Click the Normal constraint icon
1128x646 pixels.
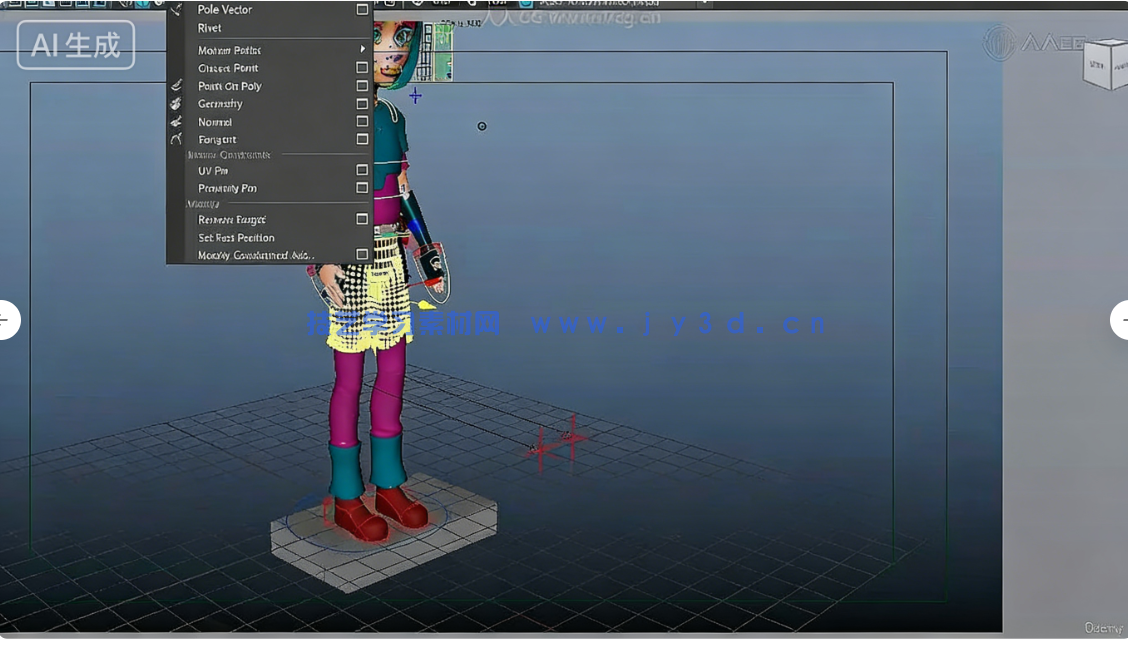point(176,122)
